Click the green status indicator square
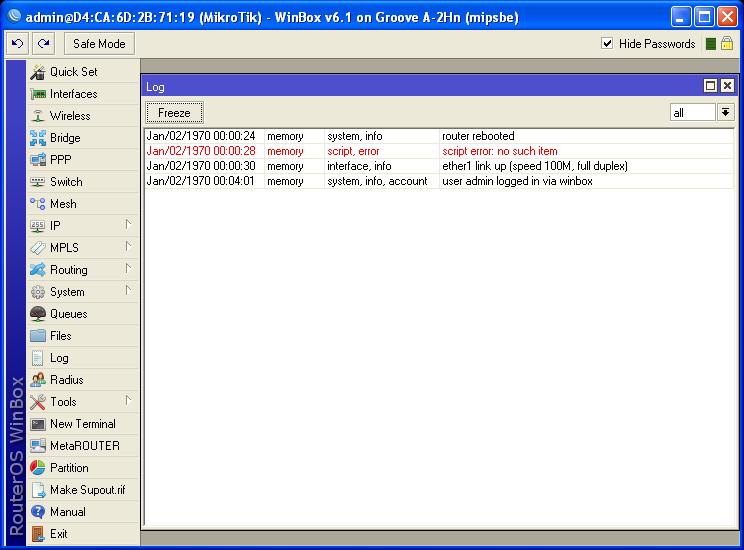Image resolution: width=744 pixels, height=550 pixels. point(711,44)
